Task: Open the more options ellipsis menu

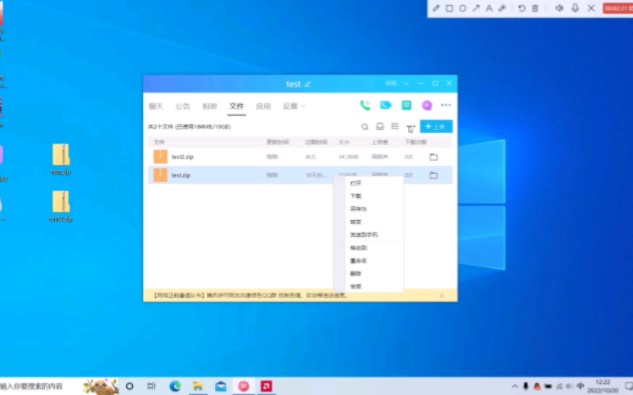Action: (x=446, y=105)
